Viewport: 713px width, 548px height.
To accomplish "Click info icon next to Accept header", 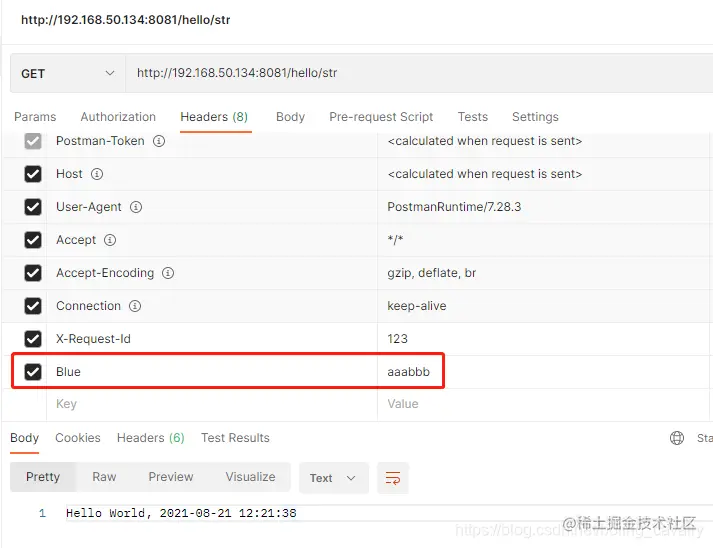I will click(x=110, y=240).
